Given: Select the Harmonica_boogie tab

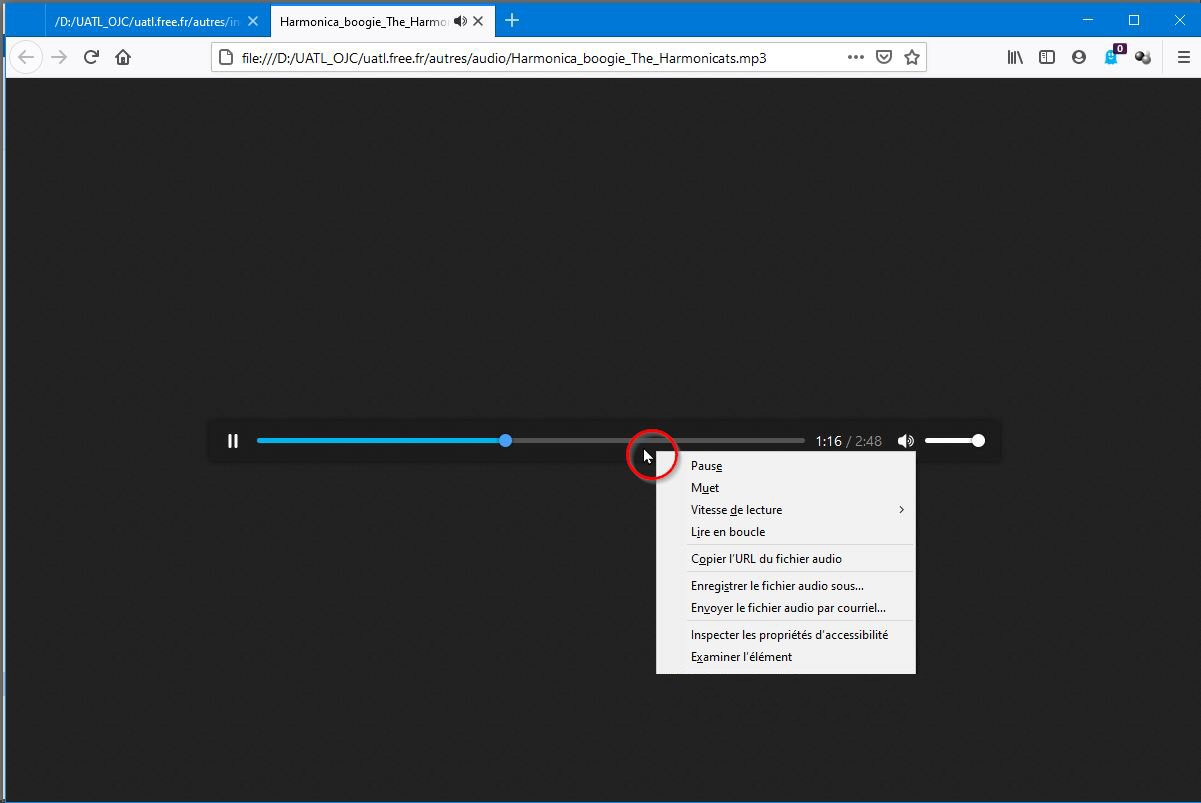Looking at the screenshot, I should tap(362, 21).
